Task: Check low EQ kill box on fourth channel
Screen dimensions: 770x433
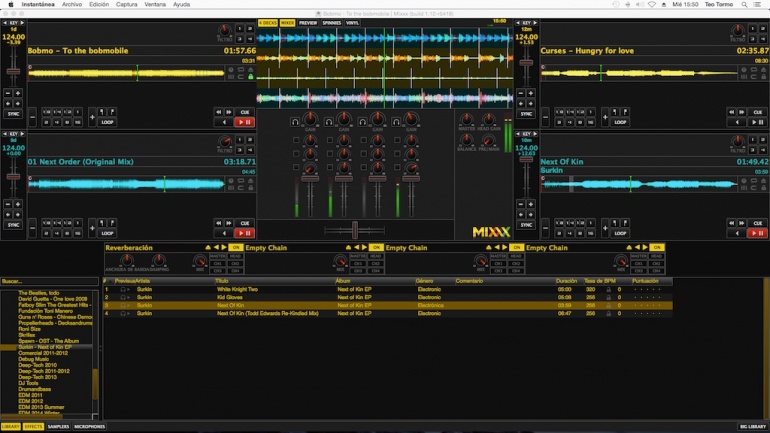Action: click(x=397, y=168)
